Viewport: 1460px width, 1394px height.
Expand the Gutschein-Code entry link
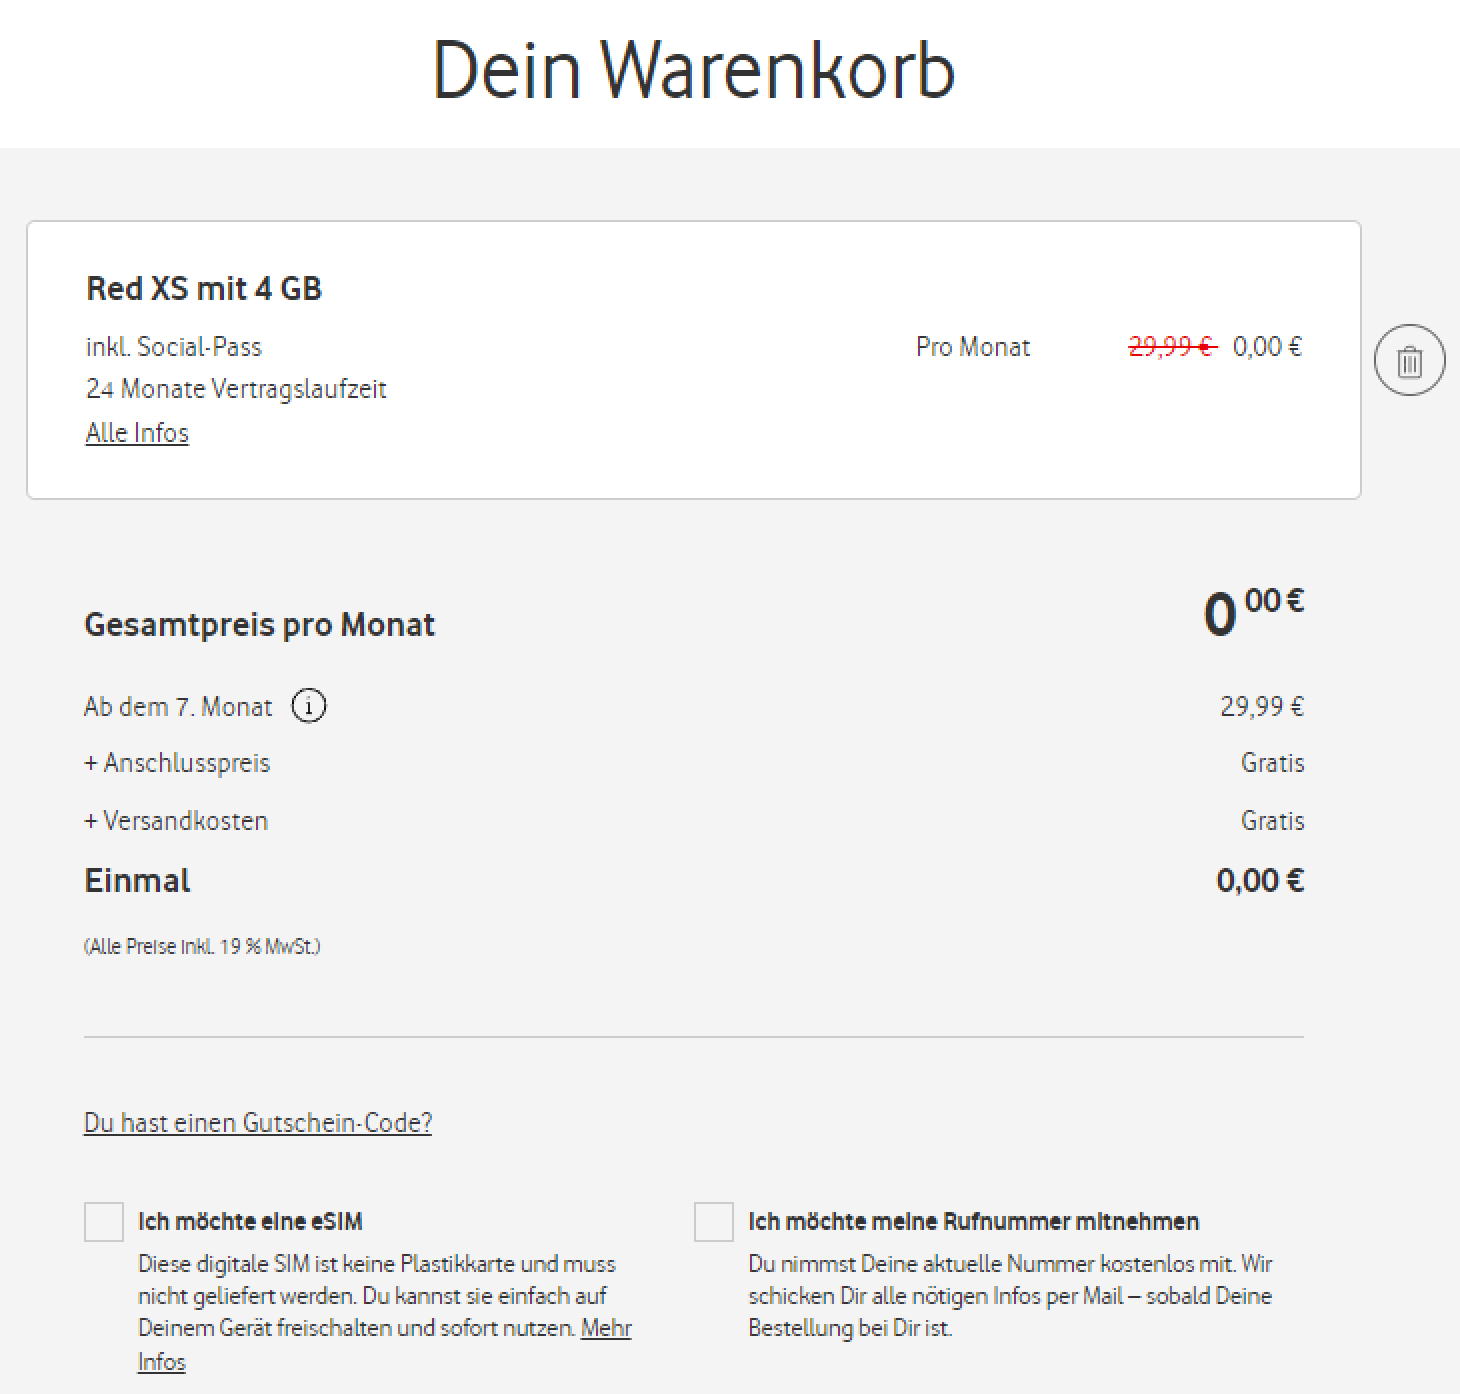click(x=258, y=1123)
